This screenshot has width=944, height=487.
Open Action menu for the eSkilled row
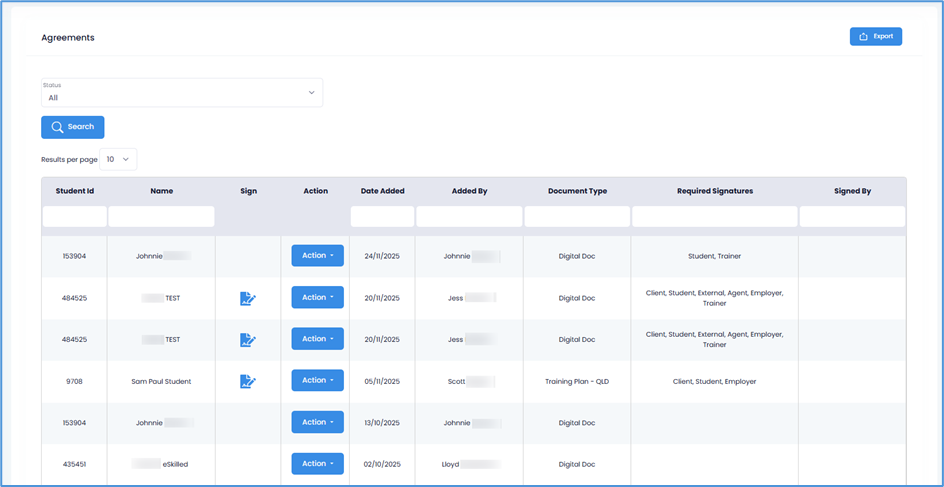317,464
